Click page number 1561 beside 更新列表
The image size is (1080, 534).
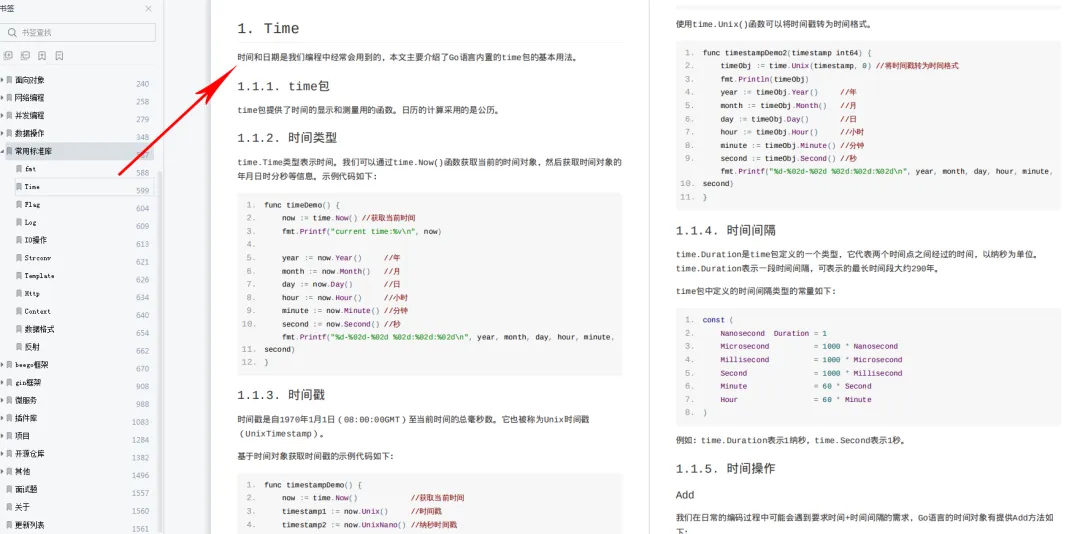click(x=141, y=528)
